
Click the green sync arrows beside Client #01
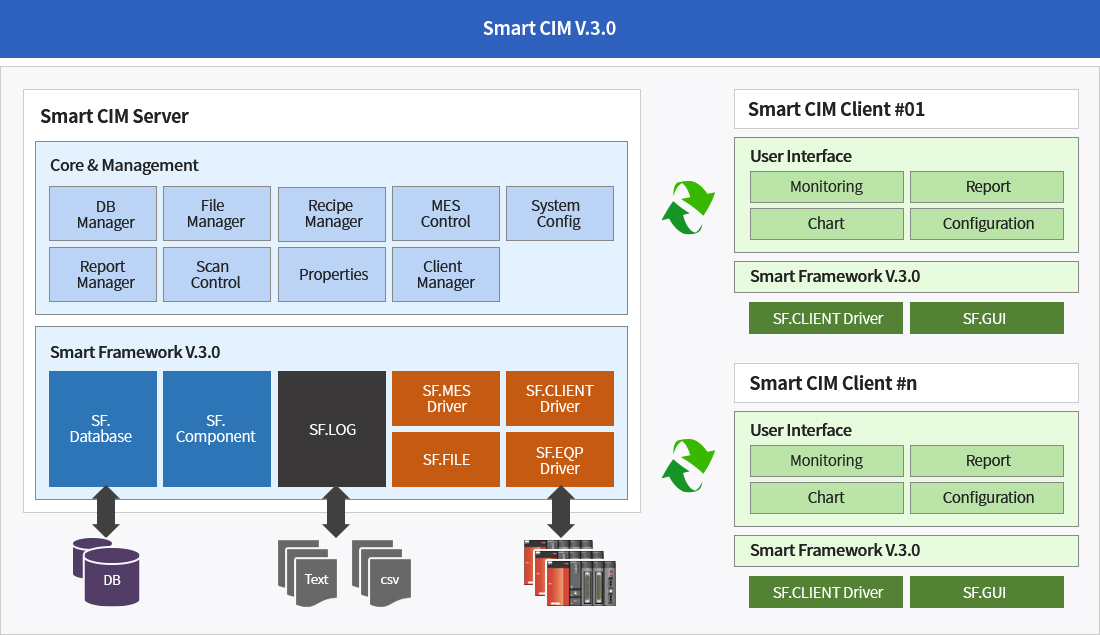point(688,207)
